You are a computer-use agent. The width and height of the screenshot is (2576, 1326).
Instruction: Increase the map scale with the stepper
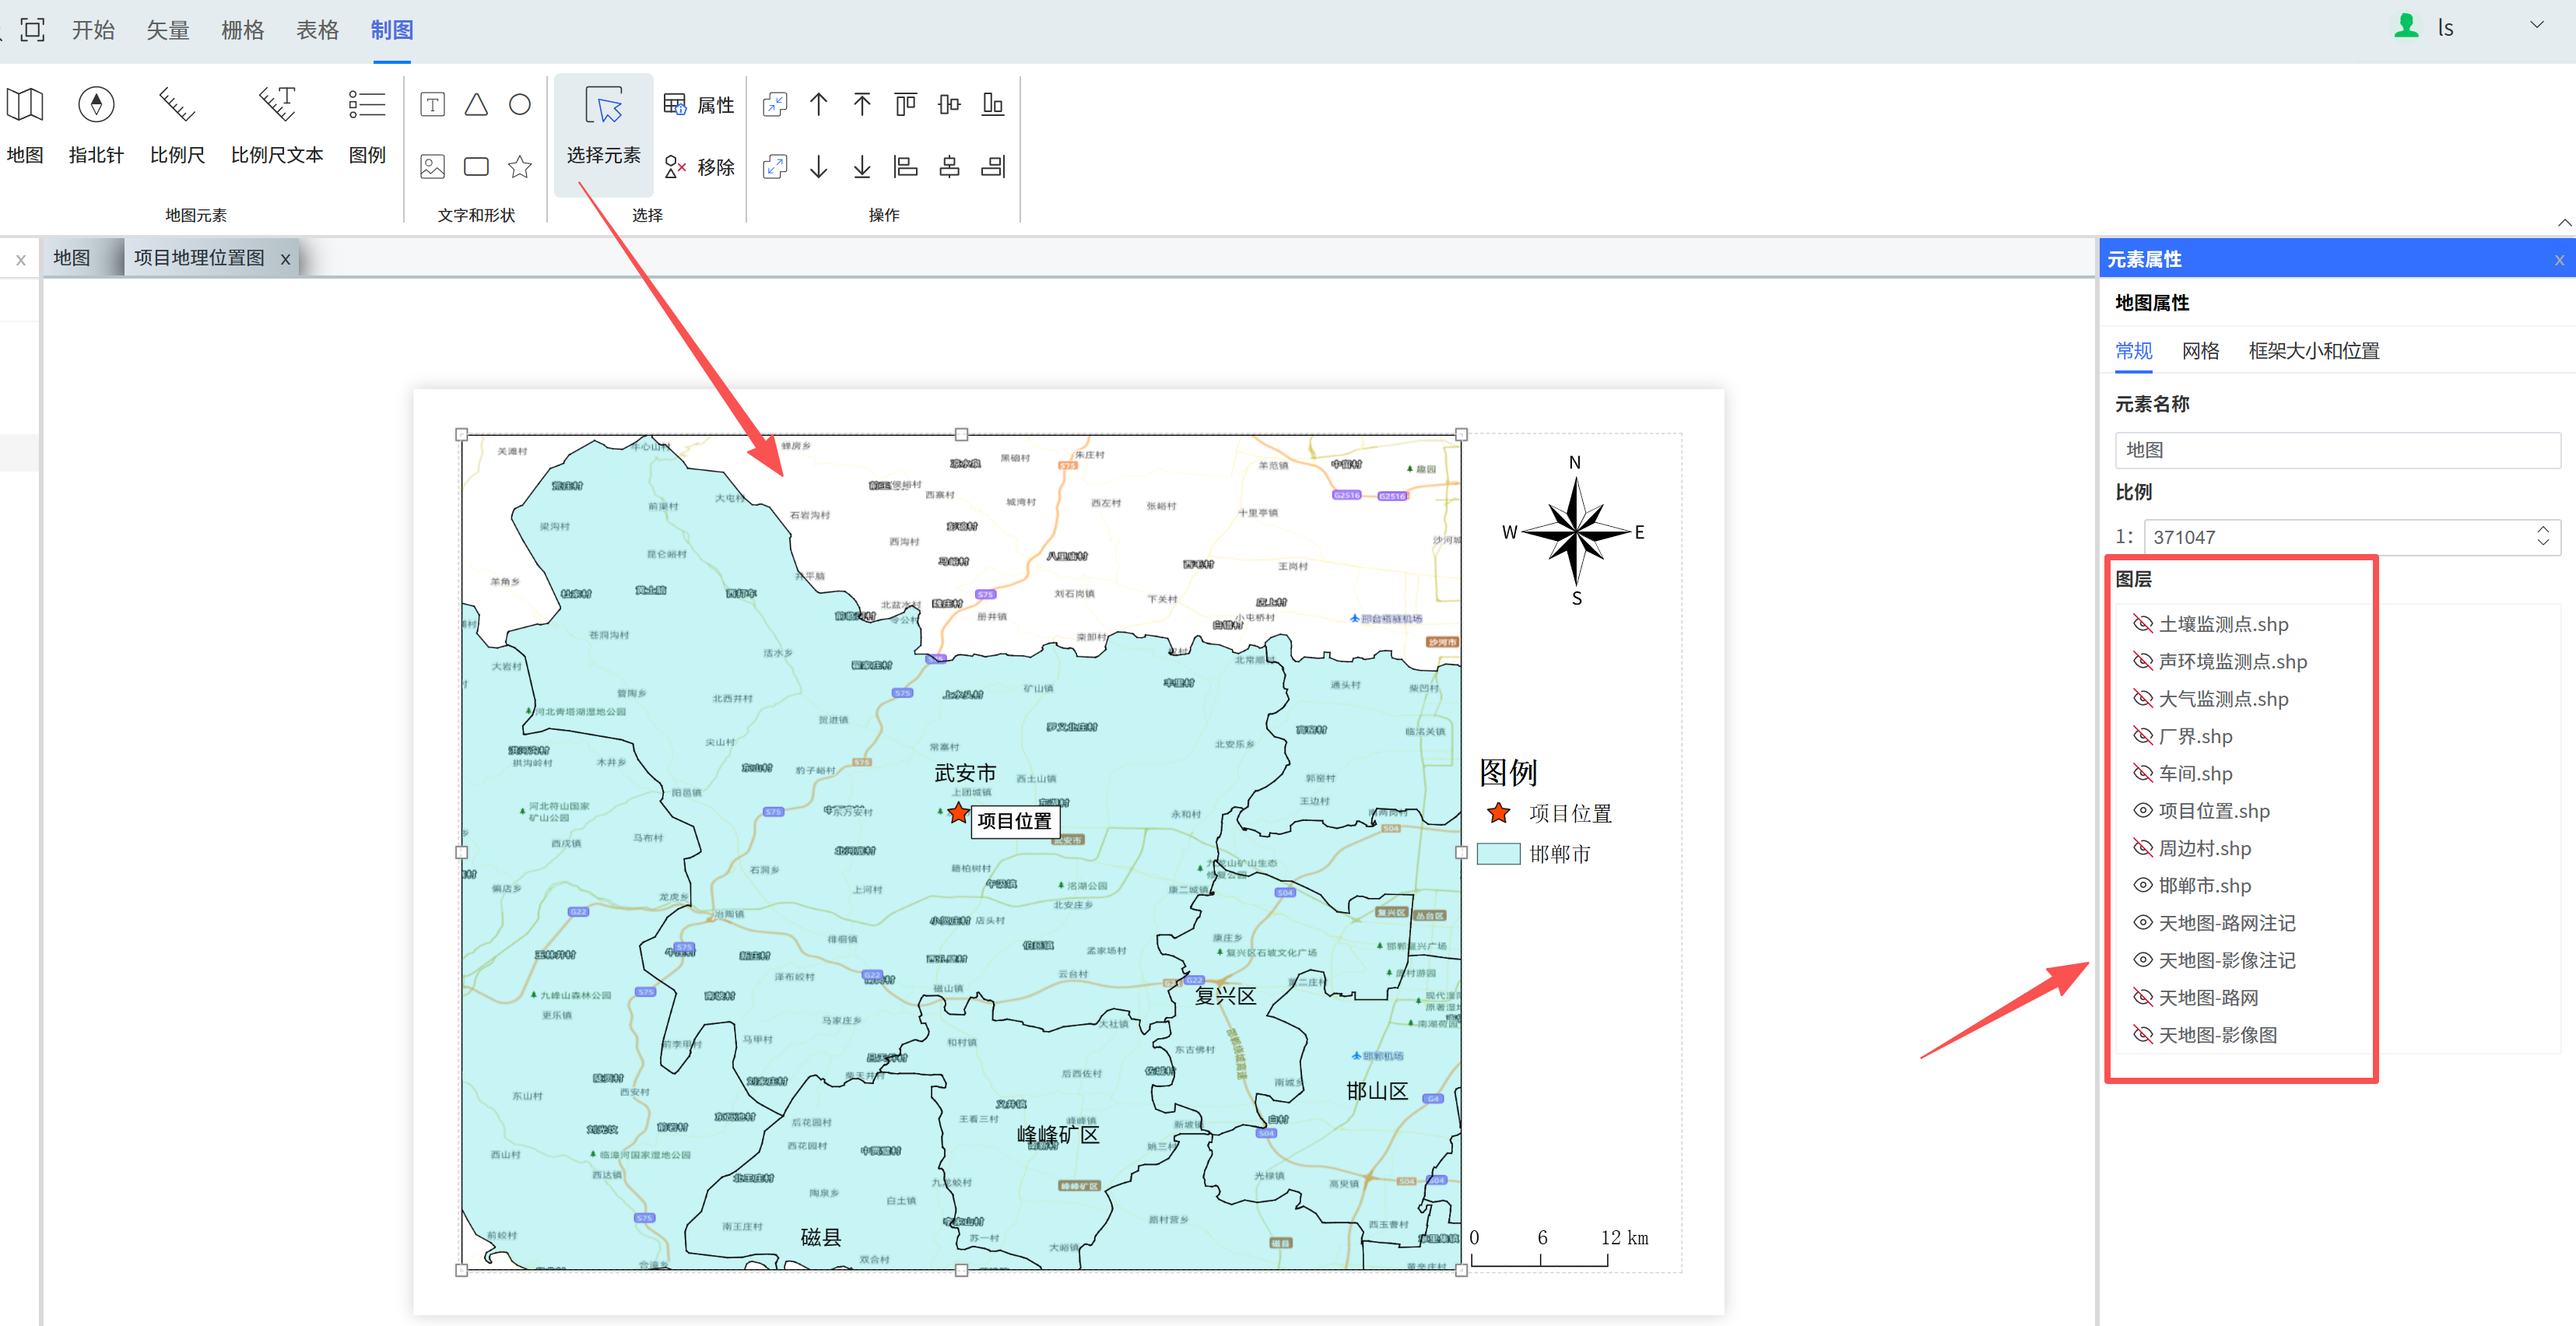2543,529
